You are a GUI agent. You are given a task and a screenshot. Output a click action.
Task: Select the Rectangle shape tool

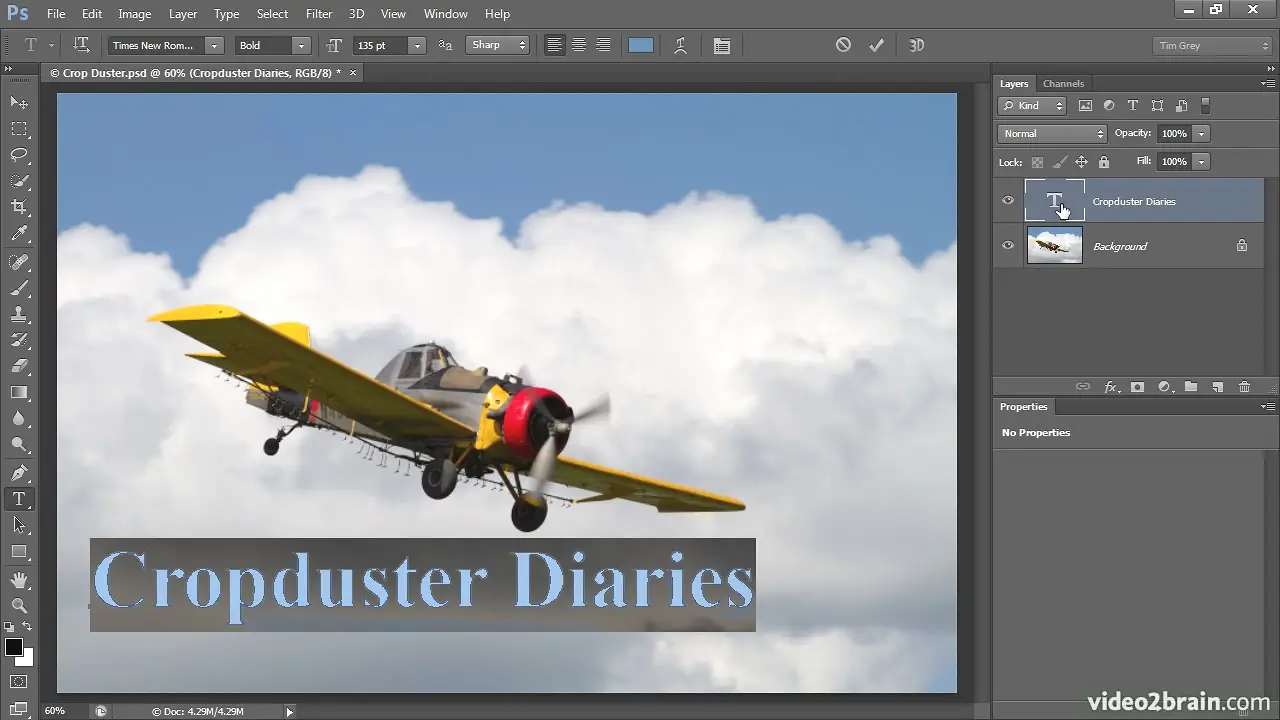19,552
